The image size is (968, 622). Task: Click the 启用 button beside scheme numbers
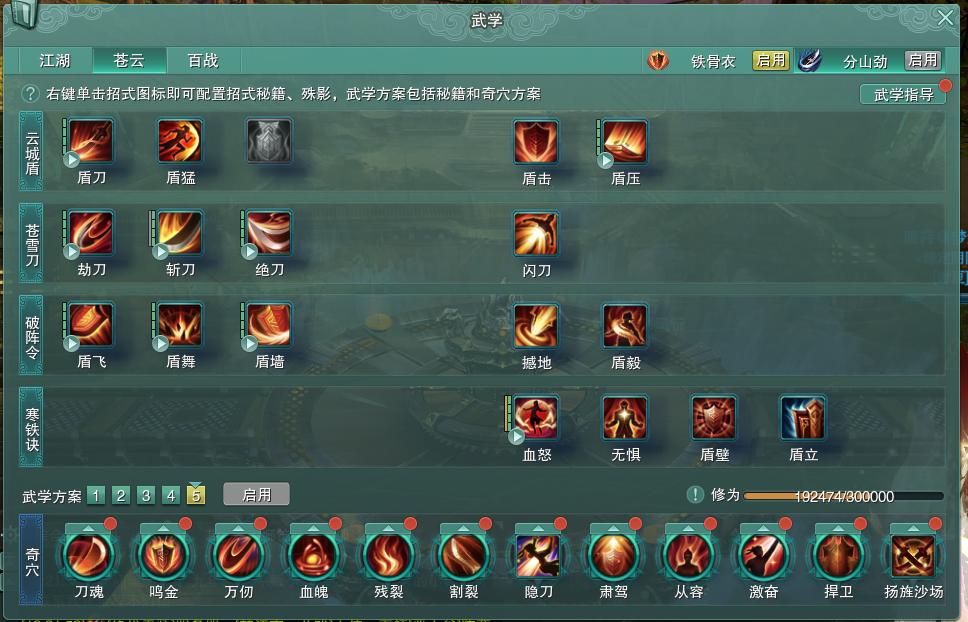click(x=256, y=494)
